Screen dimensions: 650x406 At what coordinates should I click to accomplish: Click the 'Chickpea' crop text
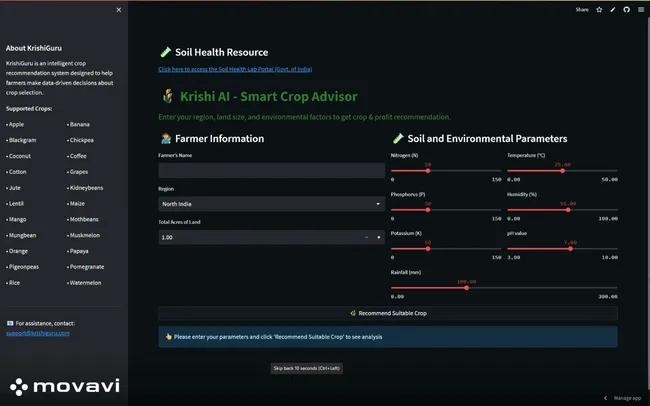82,140
